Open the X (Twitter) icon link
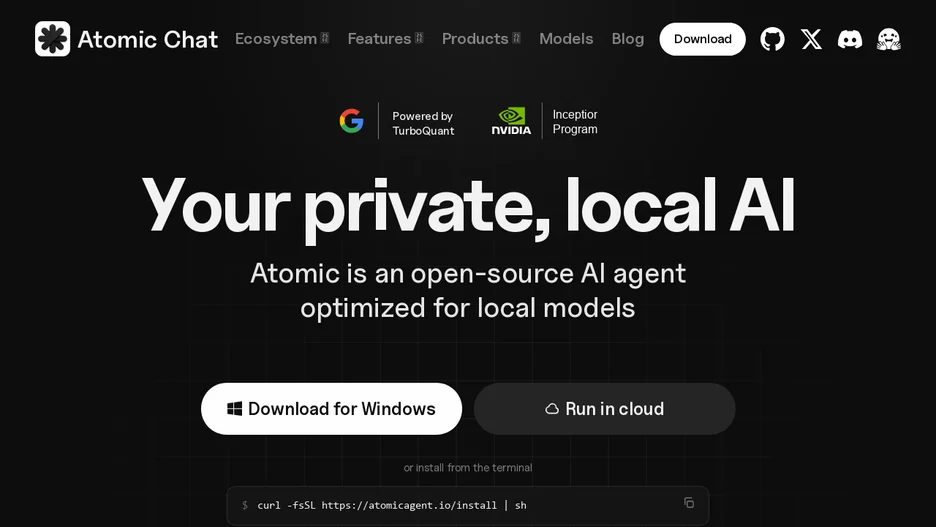Image resolution: width=936 pixels, height=527 pixels. click(x=811, y=39)
